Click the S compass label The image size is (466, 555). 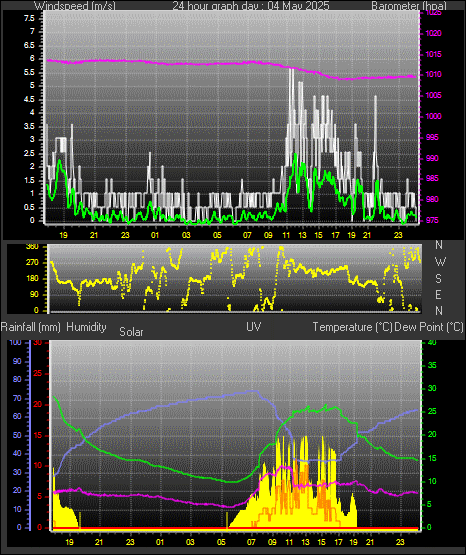(438, 279)
